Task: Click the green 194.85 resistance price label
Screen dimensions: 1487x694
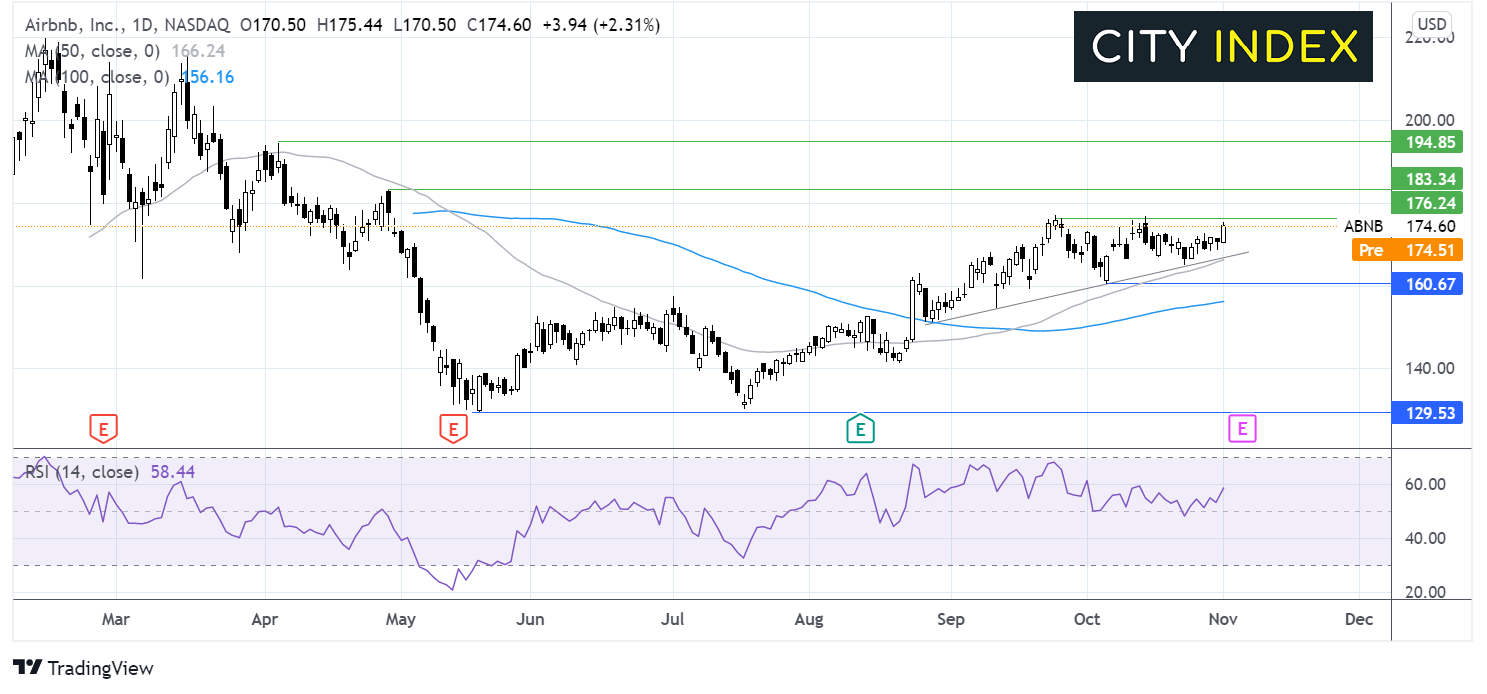Action: pos(1427,142)
